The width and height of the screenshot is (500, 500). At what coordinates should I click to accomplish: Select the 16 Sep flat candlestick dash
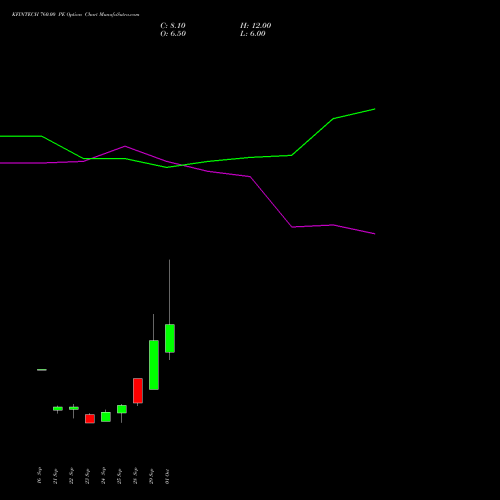click(42, 370)
